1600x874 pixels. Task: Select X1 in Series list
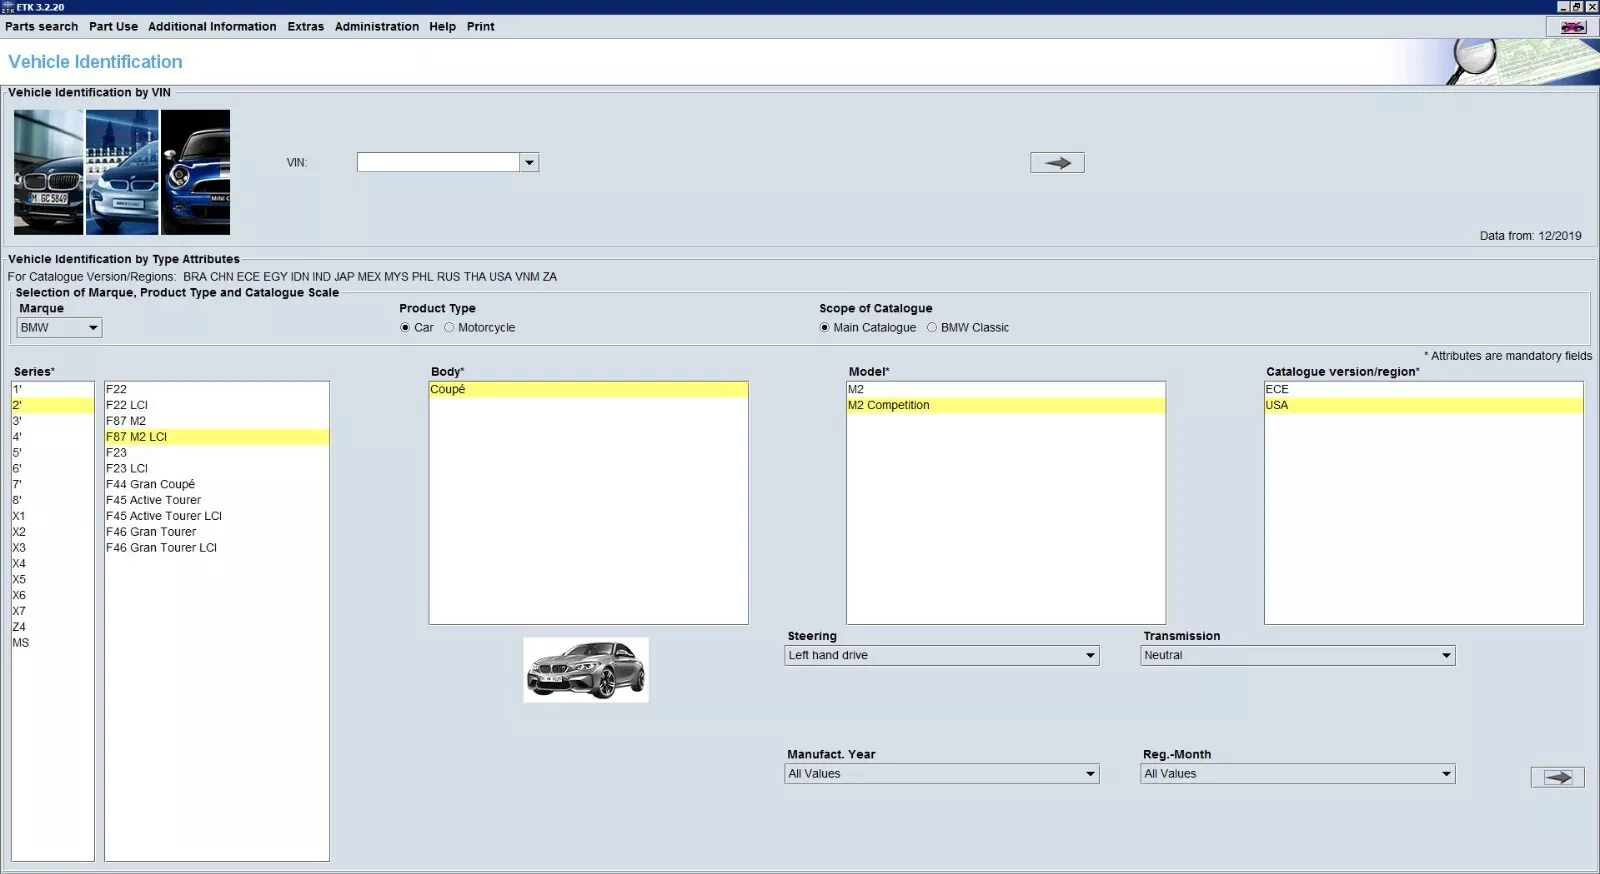click(x=53, y=516)
